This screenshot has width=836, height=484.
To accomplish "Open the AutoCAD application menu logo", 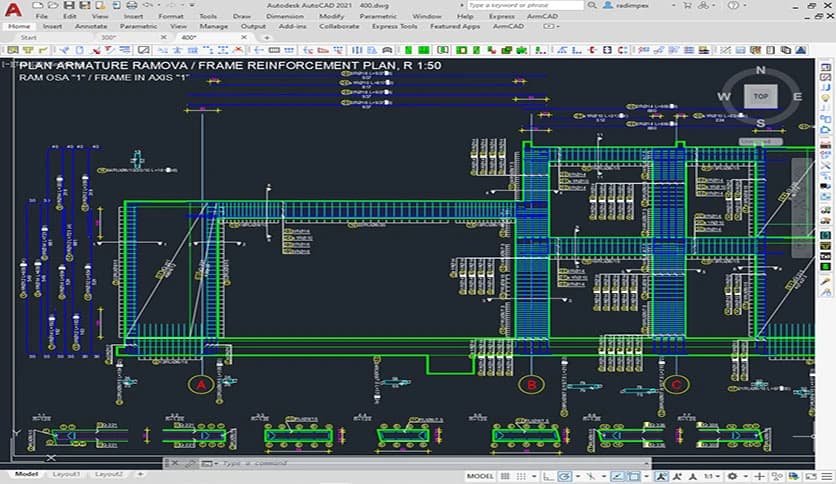I will 13,10.
